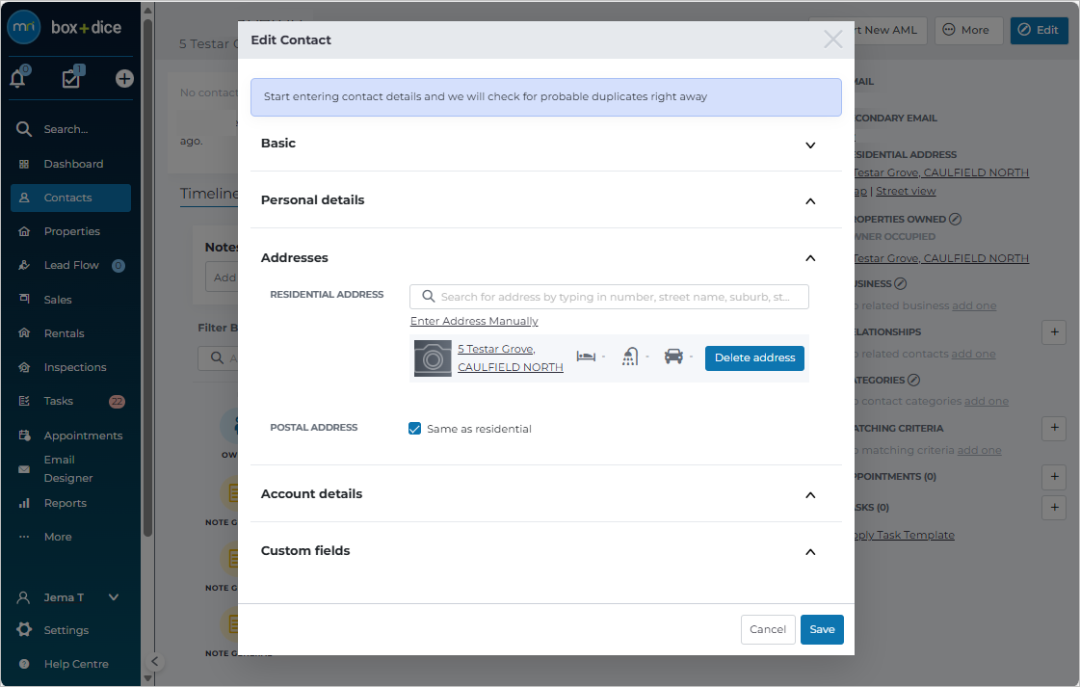This screenshot has height=687, width=1080.
Task: Click Enter Address Manually link
Action: (x=474, y=321)
